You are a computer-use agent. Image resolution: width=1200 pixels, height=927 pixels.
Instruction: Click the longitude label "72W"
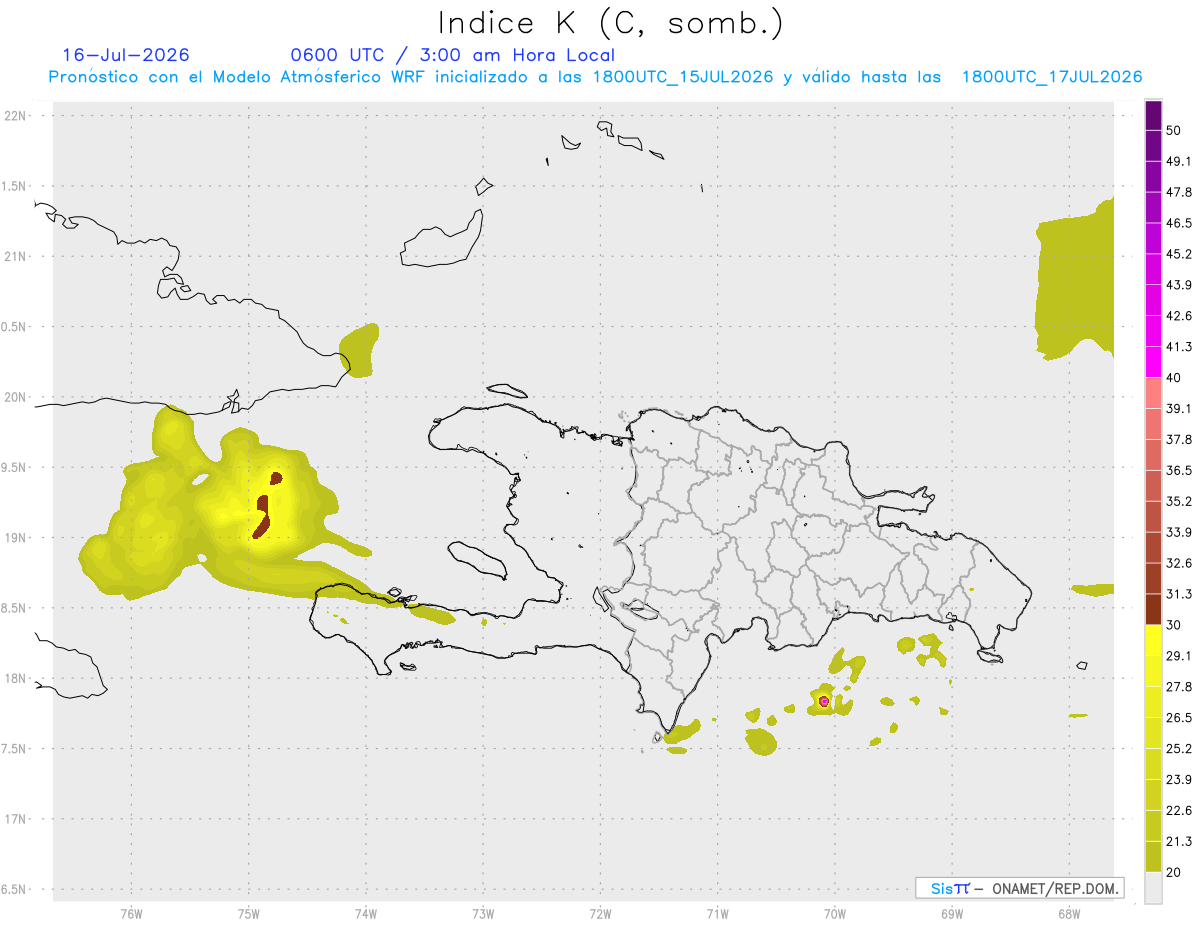(600, 915)
